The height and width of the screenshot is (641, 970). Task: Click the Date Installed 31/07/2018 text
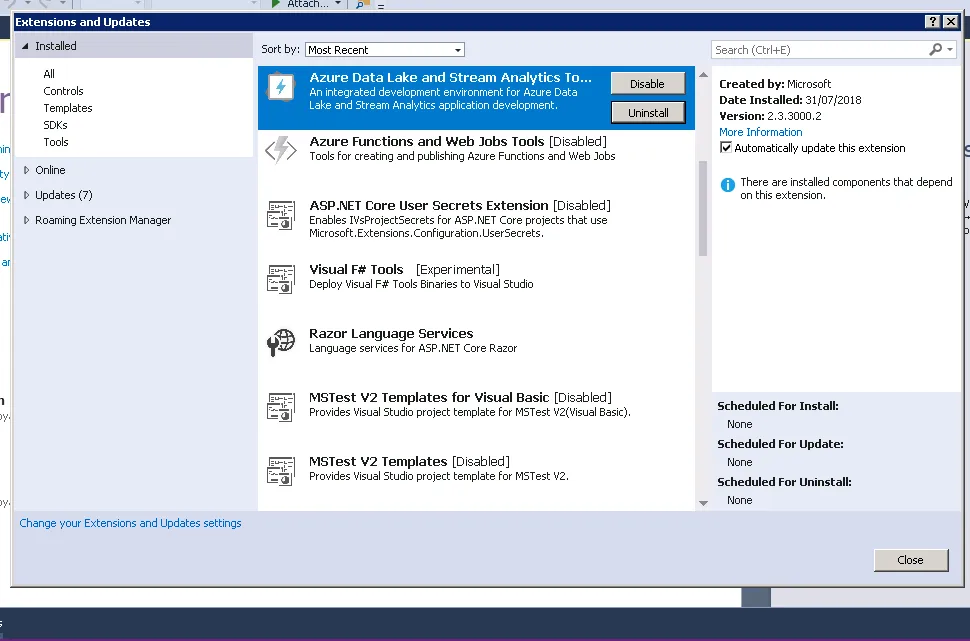click(x=790, y=100)
